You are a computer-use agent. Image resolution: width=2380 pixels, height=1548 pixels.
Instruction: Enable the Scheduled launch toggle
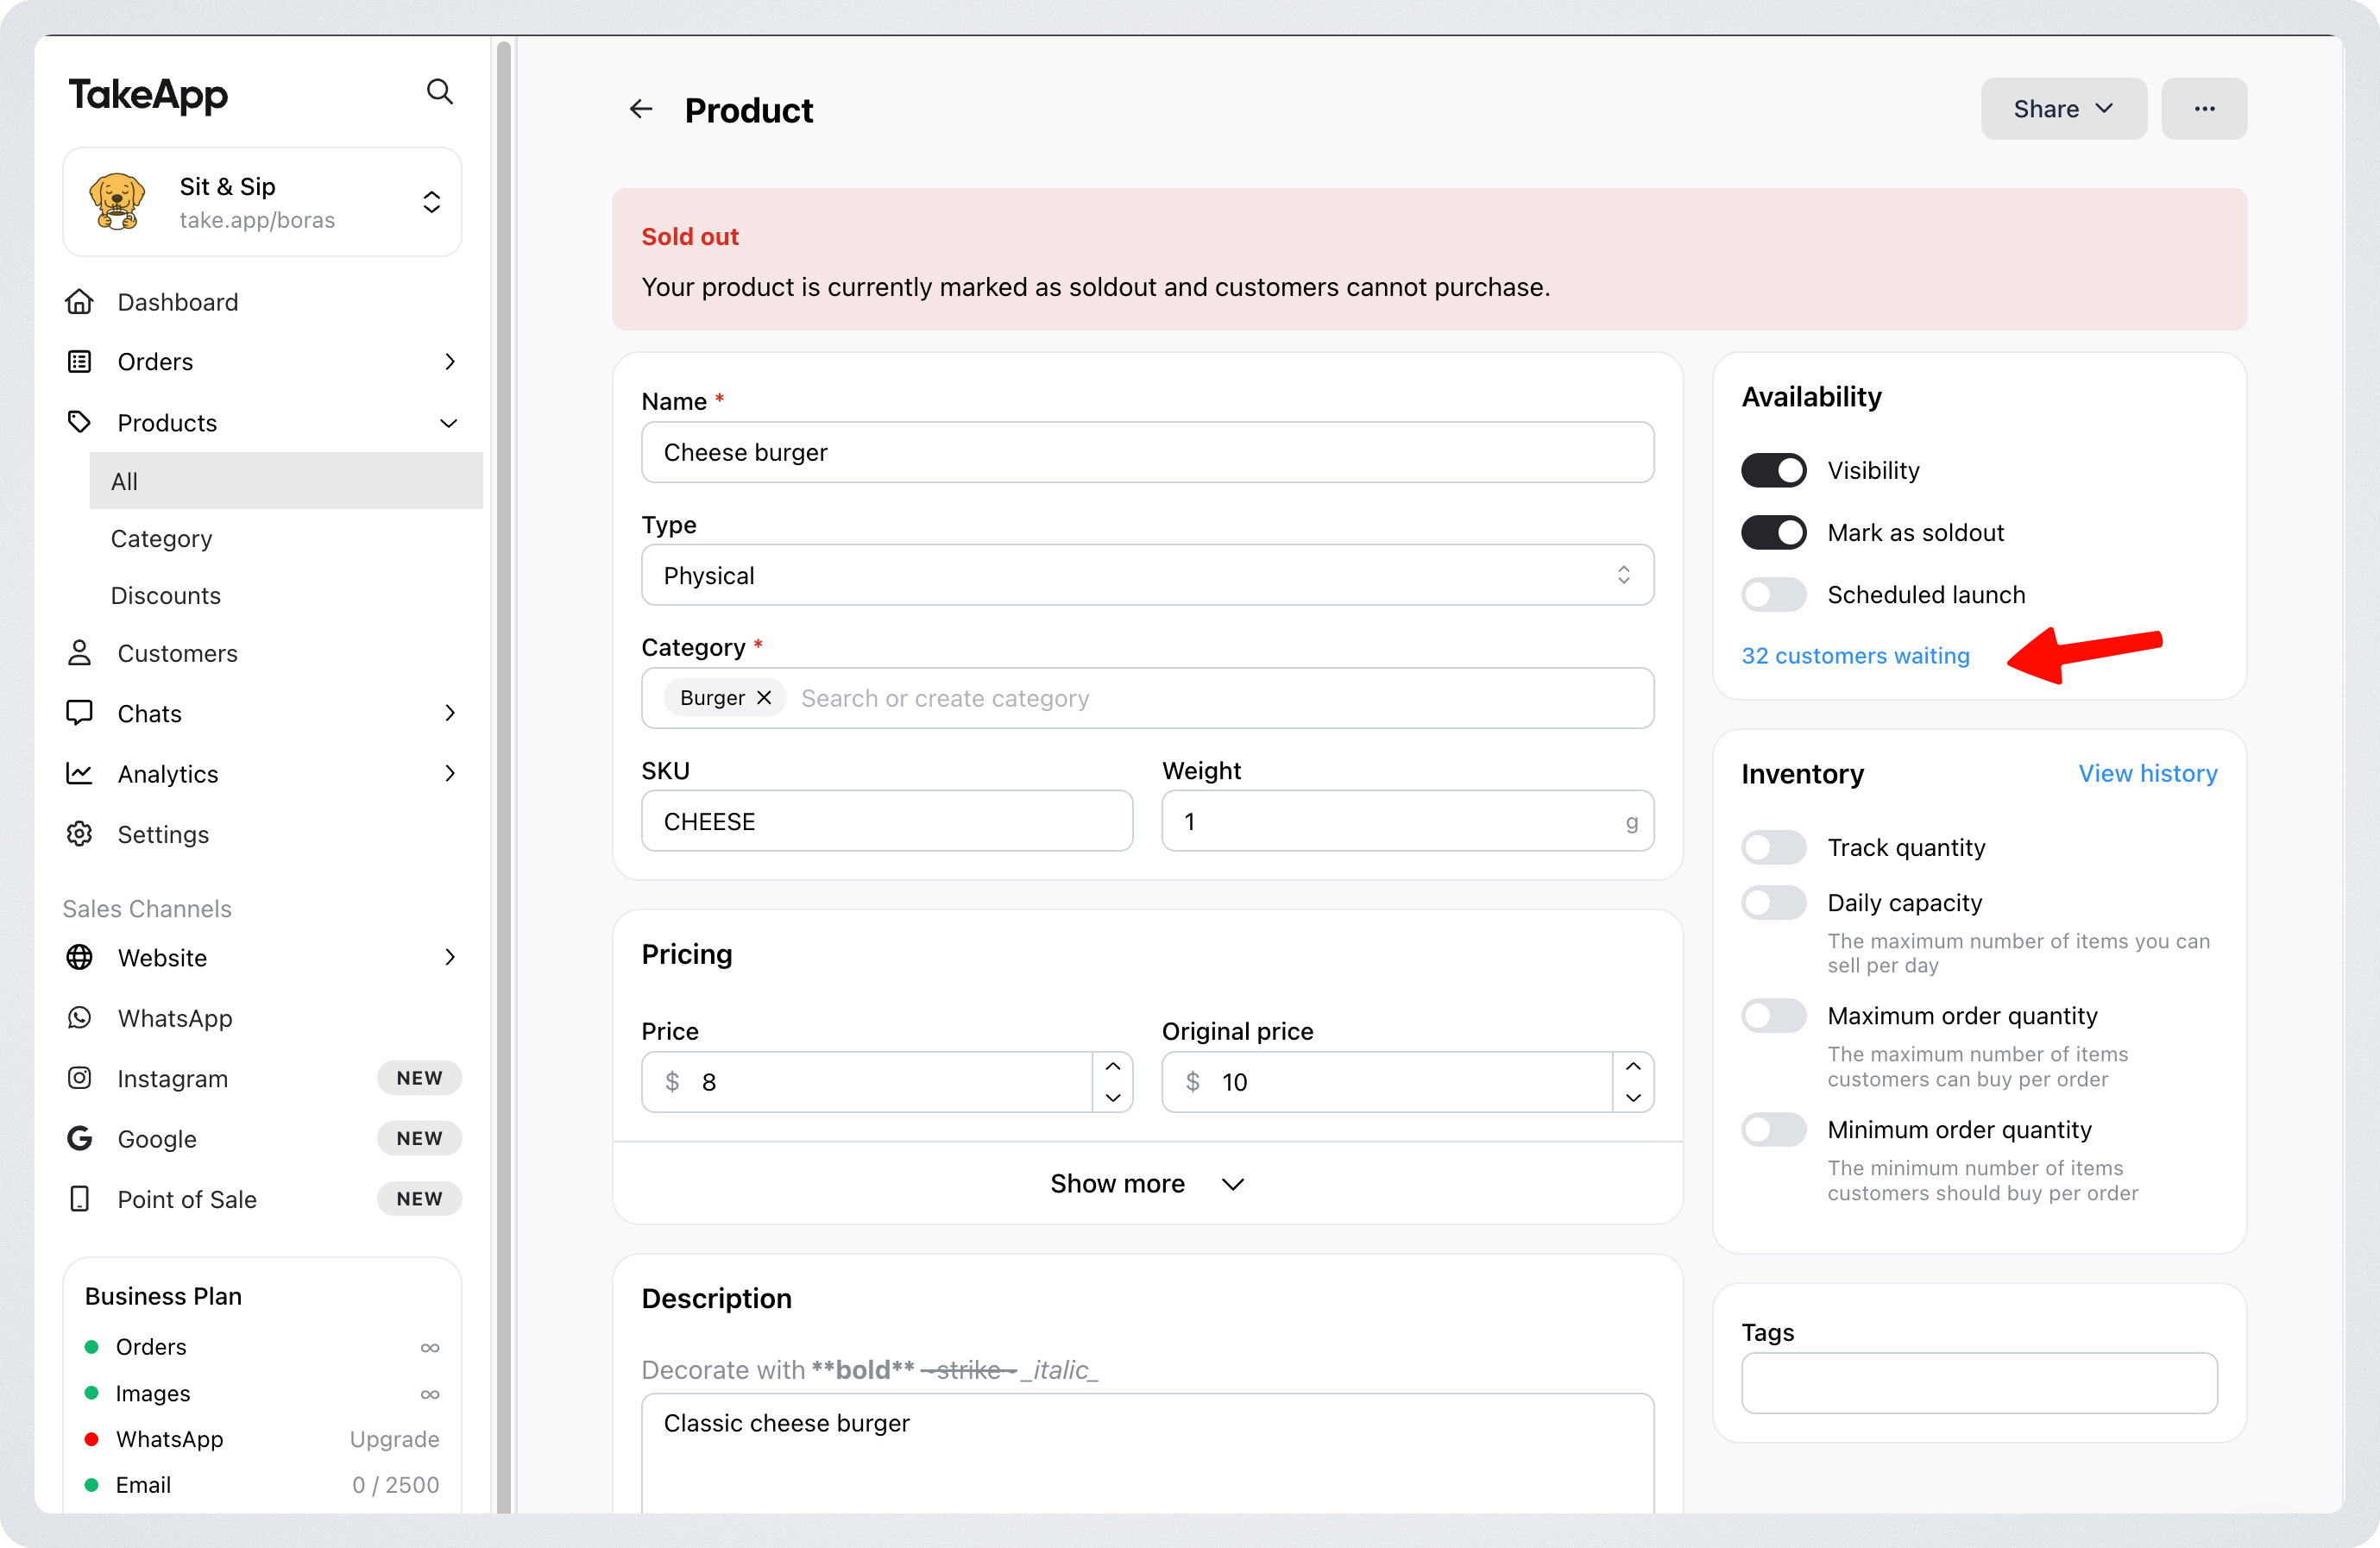pyautogui.click(x=1773, y=595)
